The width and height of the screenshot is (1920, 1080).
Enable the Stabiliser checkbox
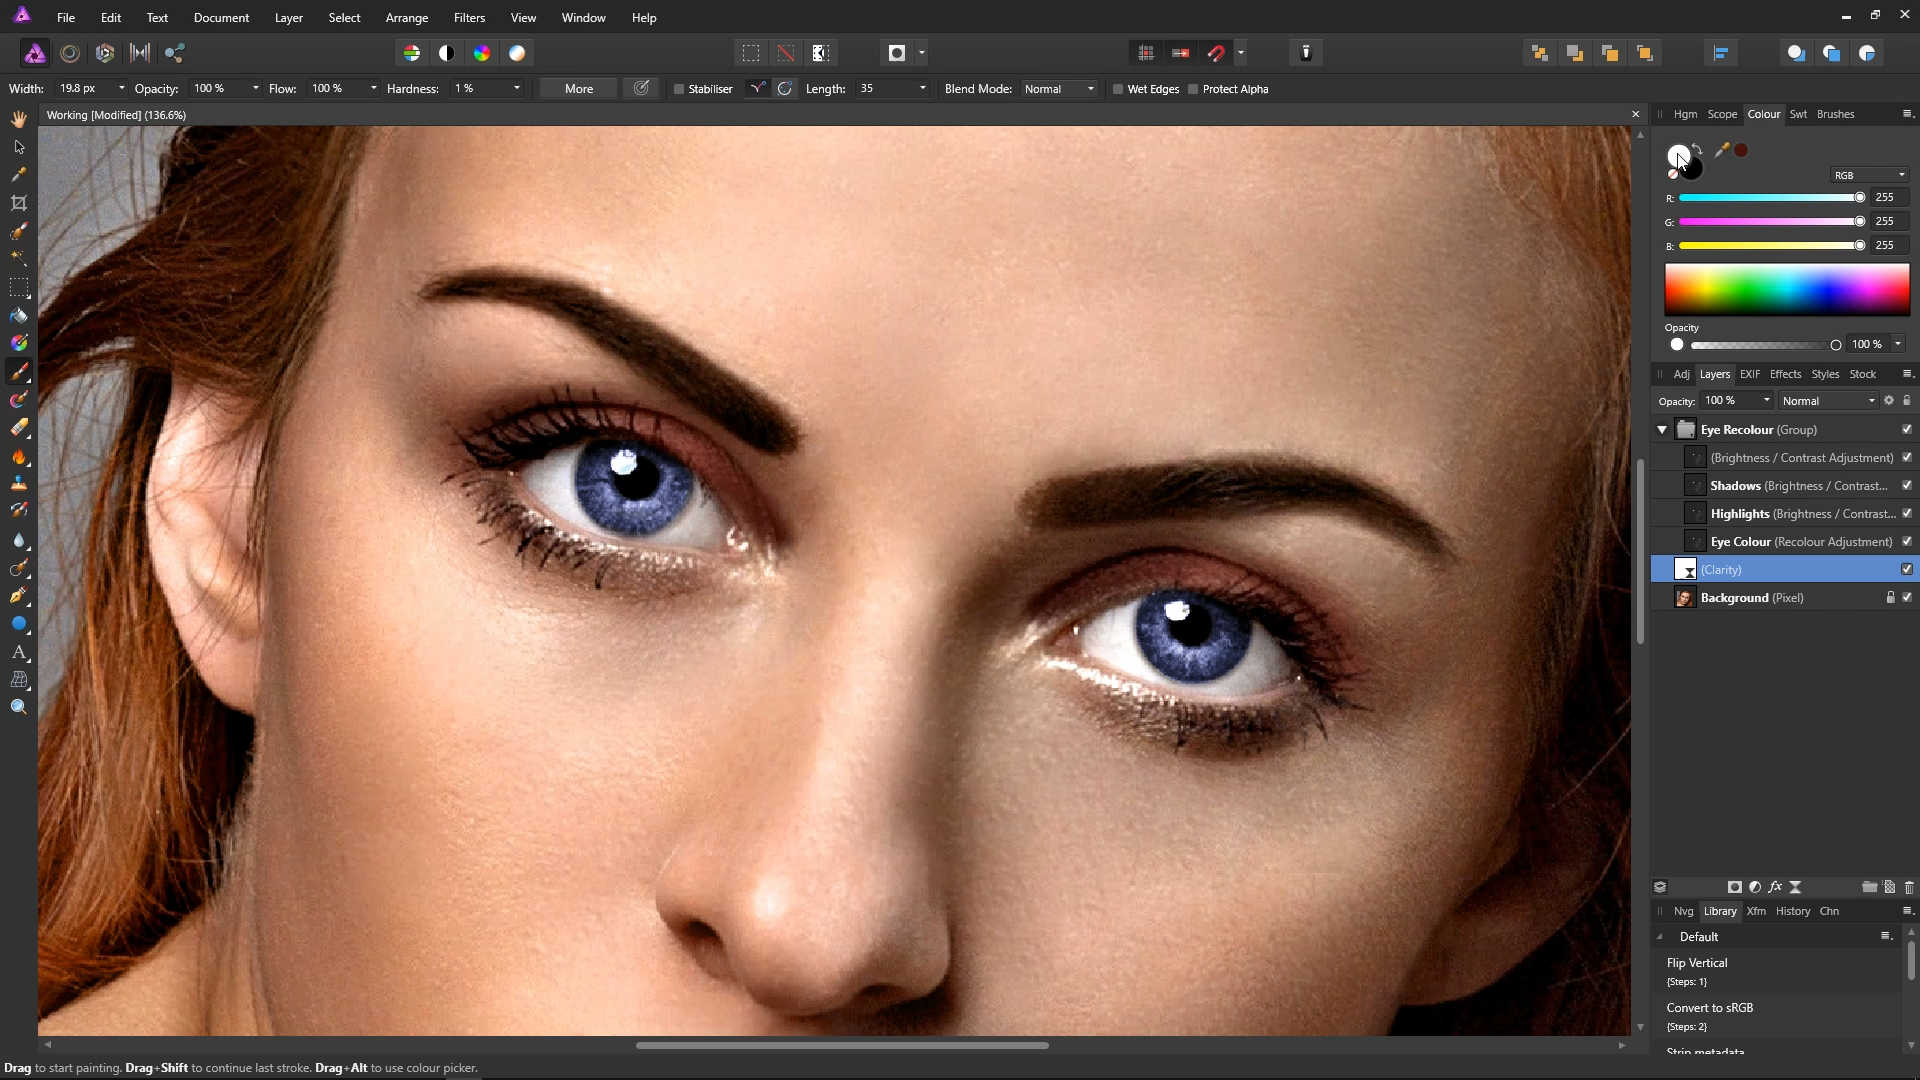[x=679, y=89]
